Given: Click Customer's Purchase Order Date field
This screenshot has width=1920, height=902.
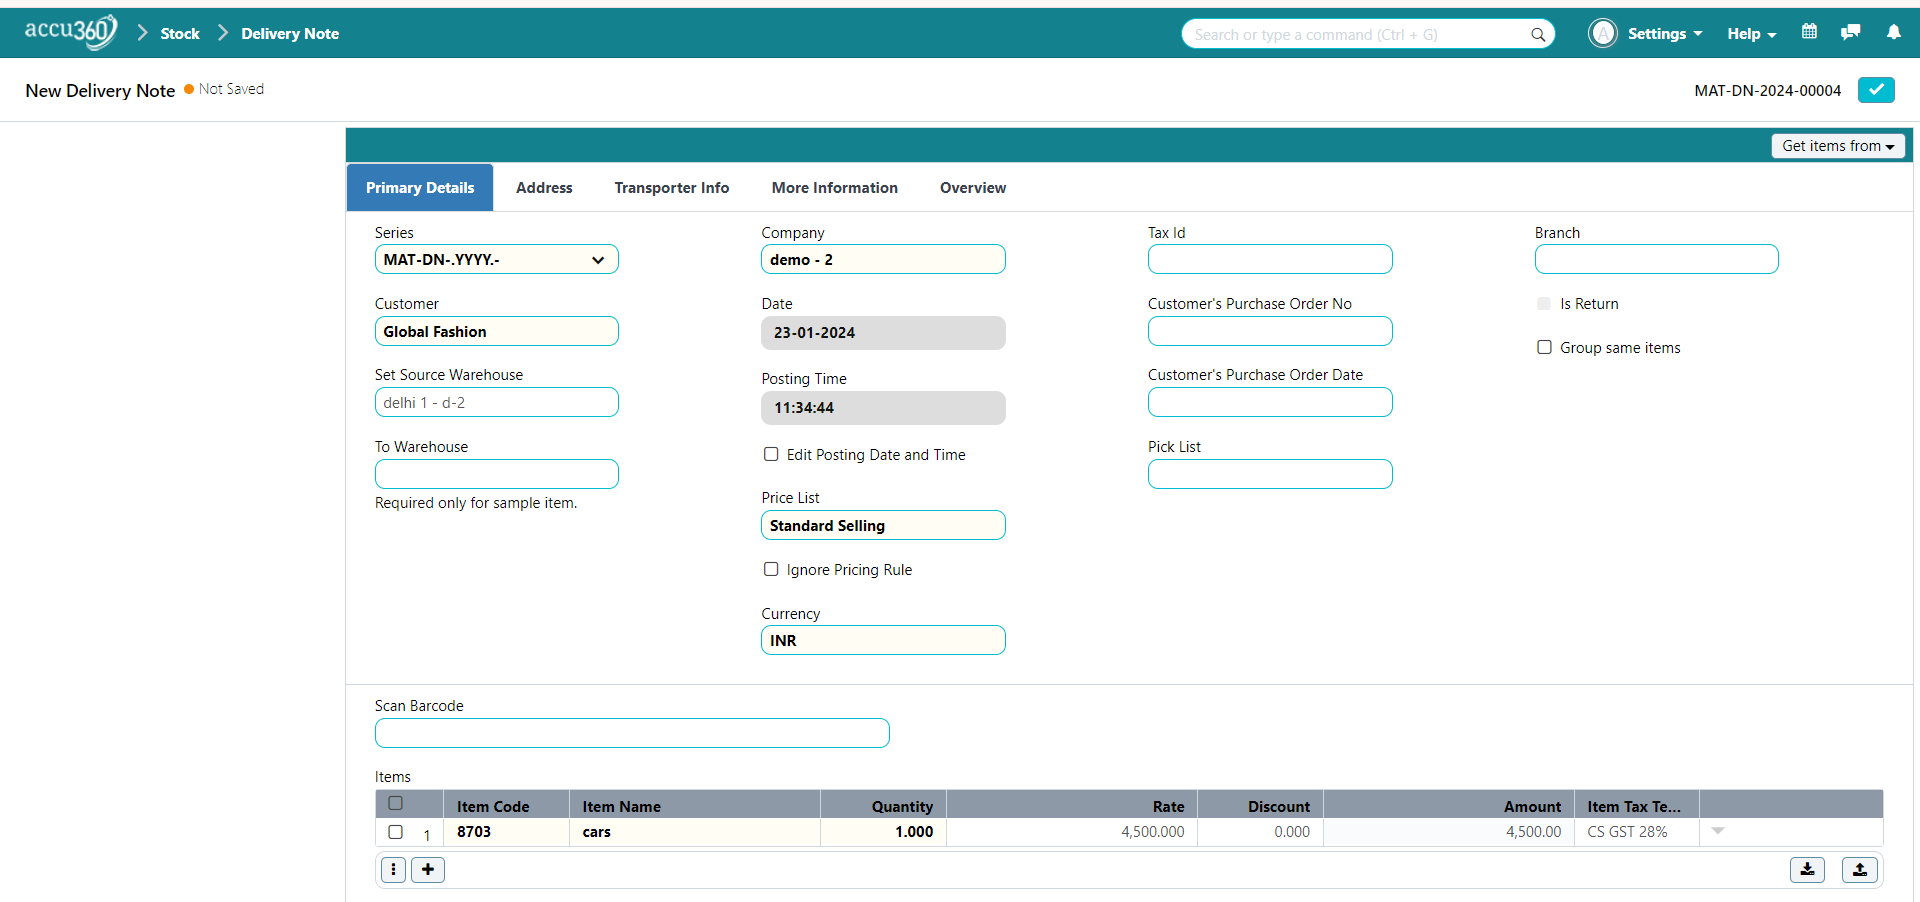Looking at the screenshot, I should [x=1270, y=402].
